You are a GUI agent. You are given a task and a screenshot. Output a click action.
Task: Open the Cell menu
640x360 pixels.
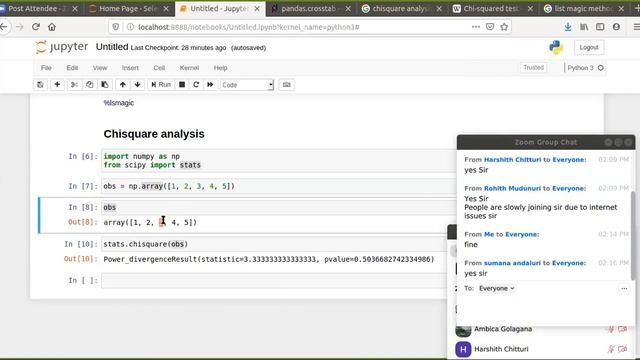[159, 68]
